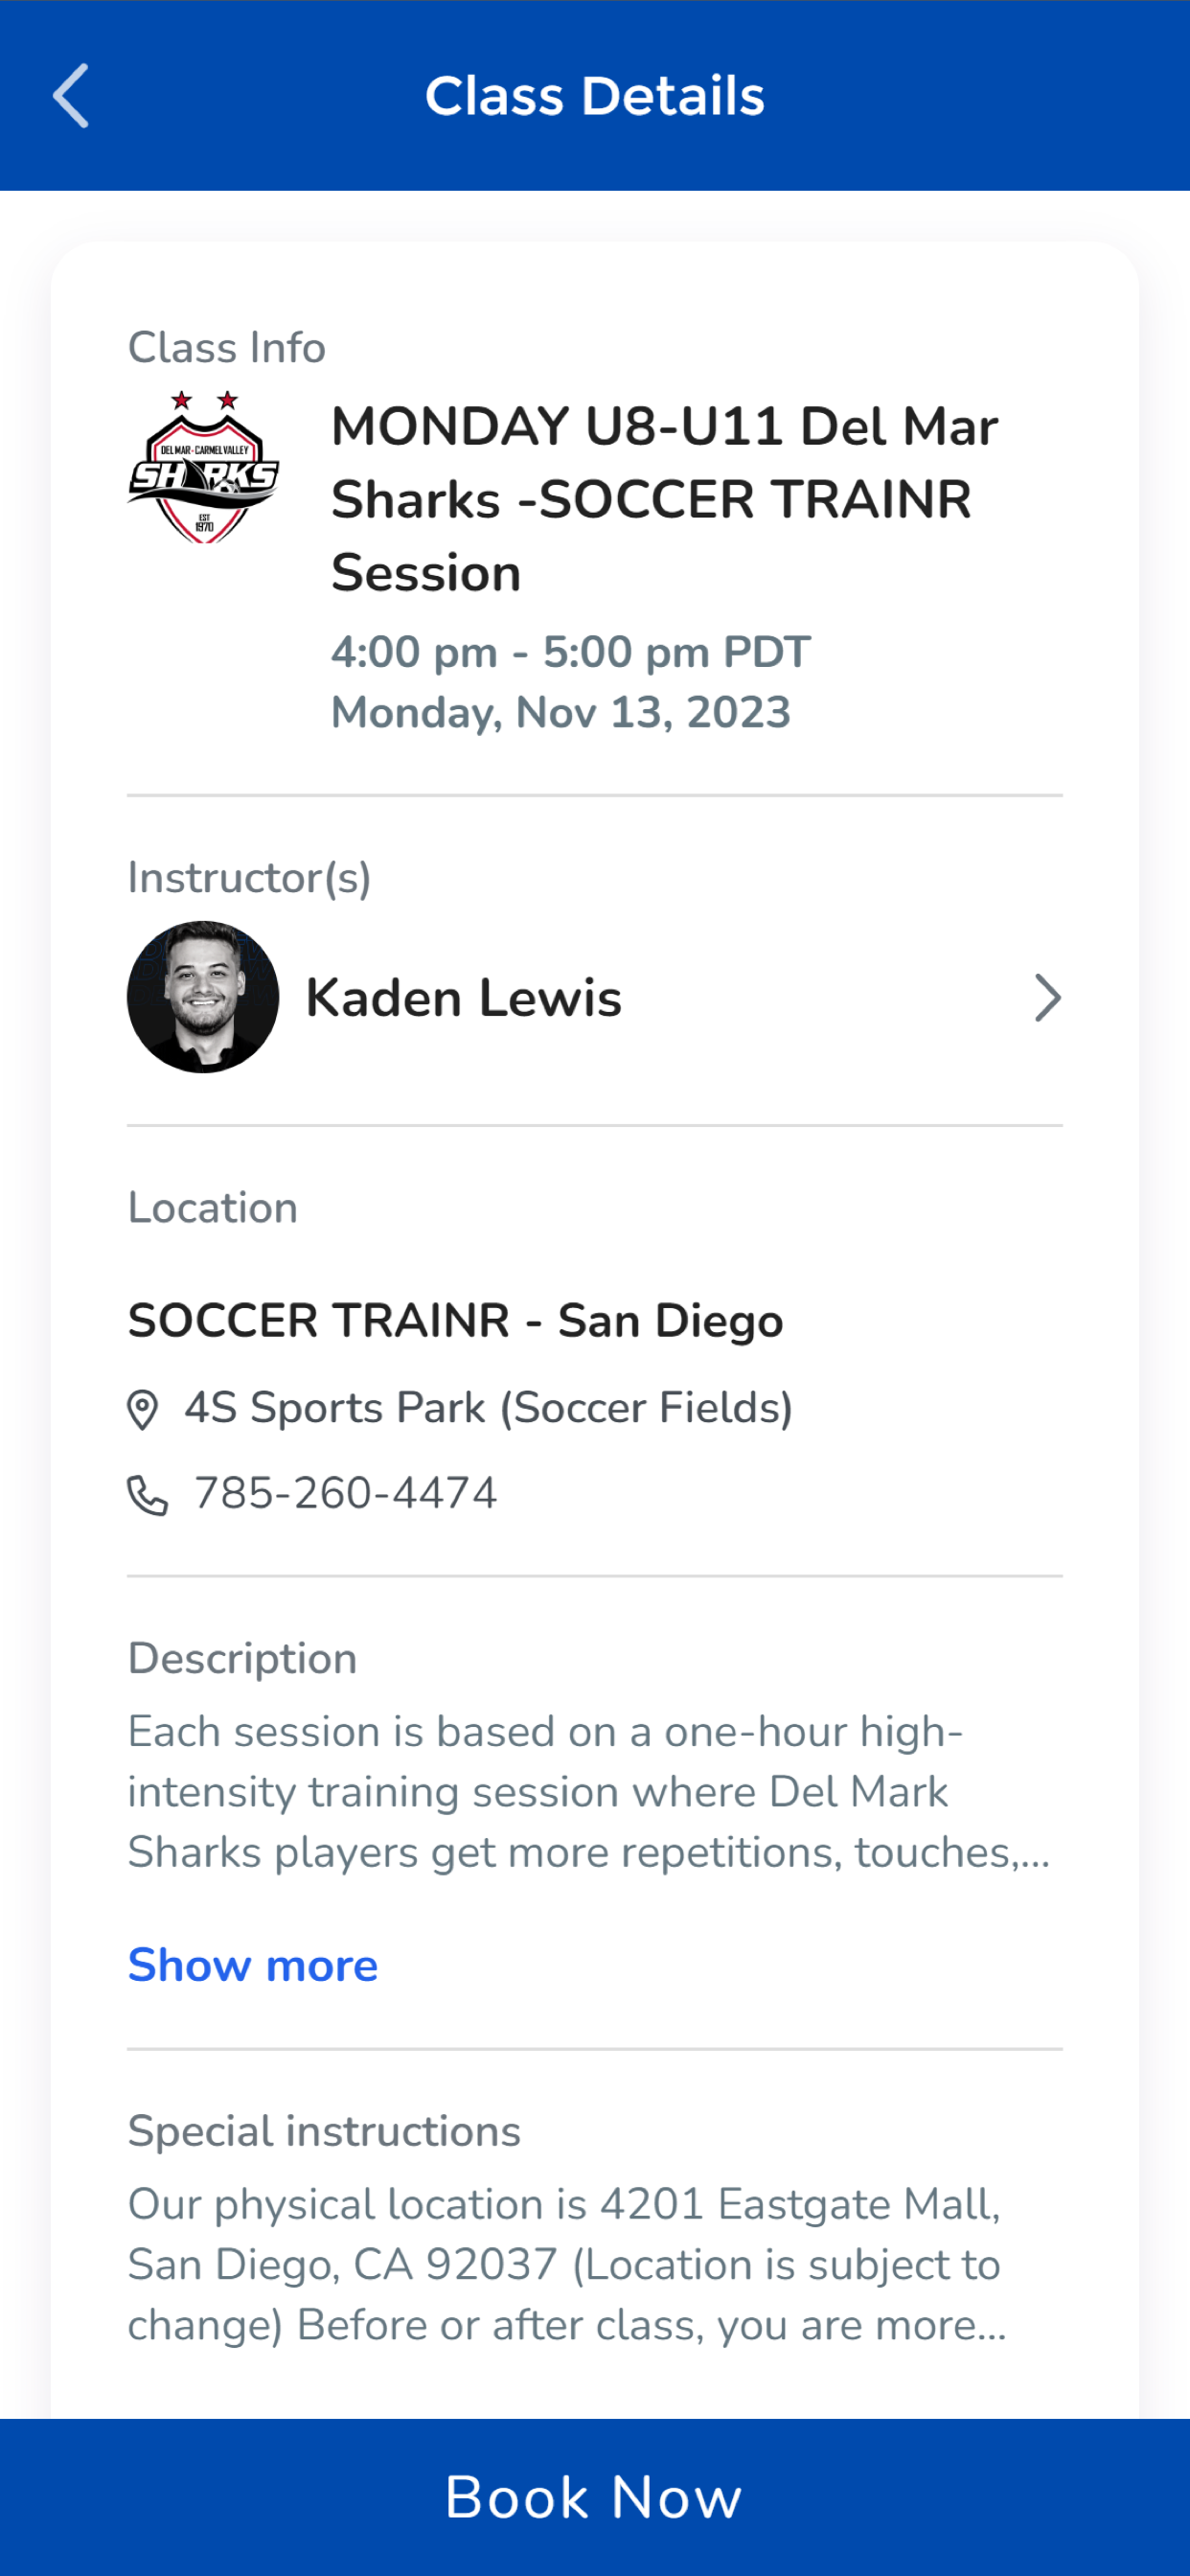Tap the Del Mar Sharks club logo

coord(203,467)
